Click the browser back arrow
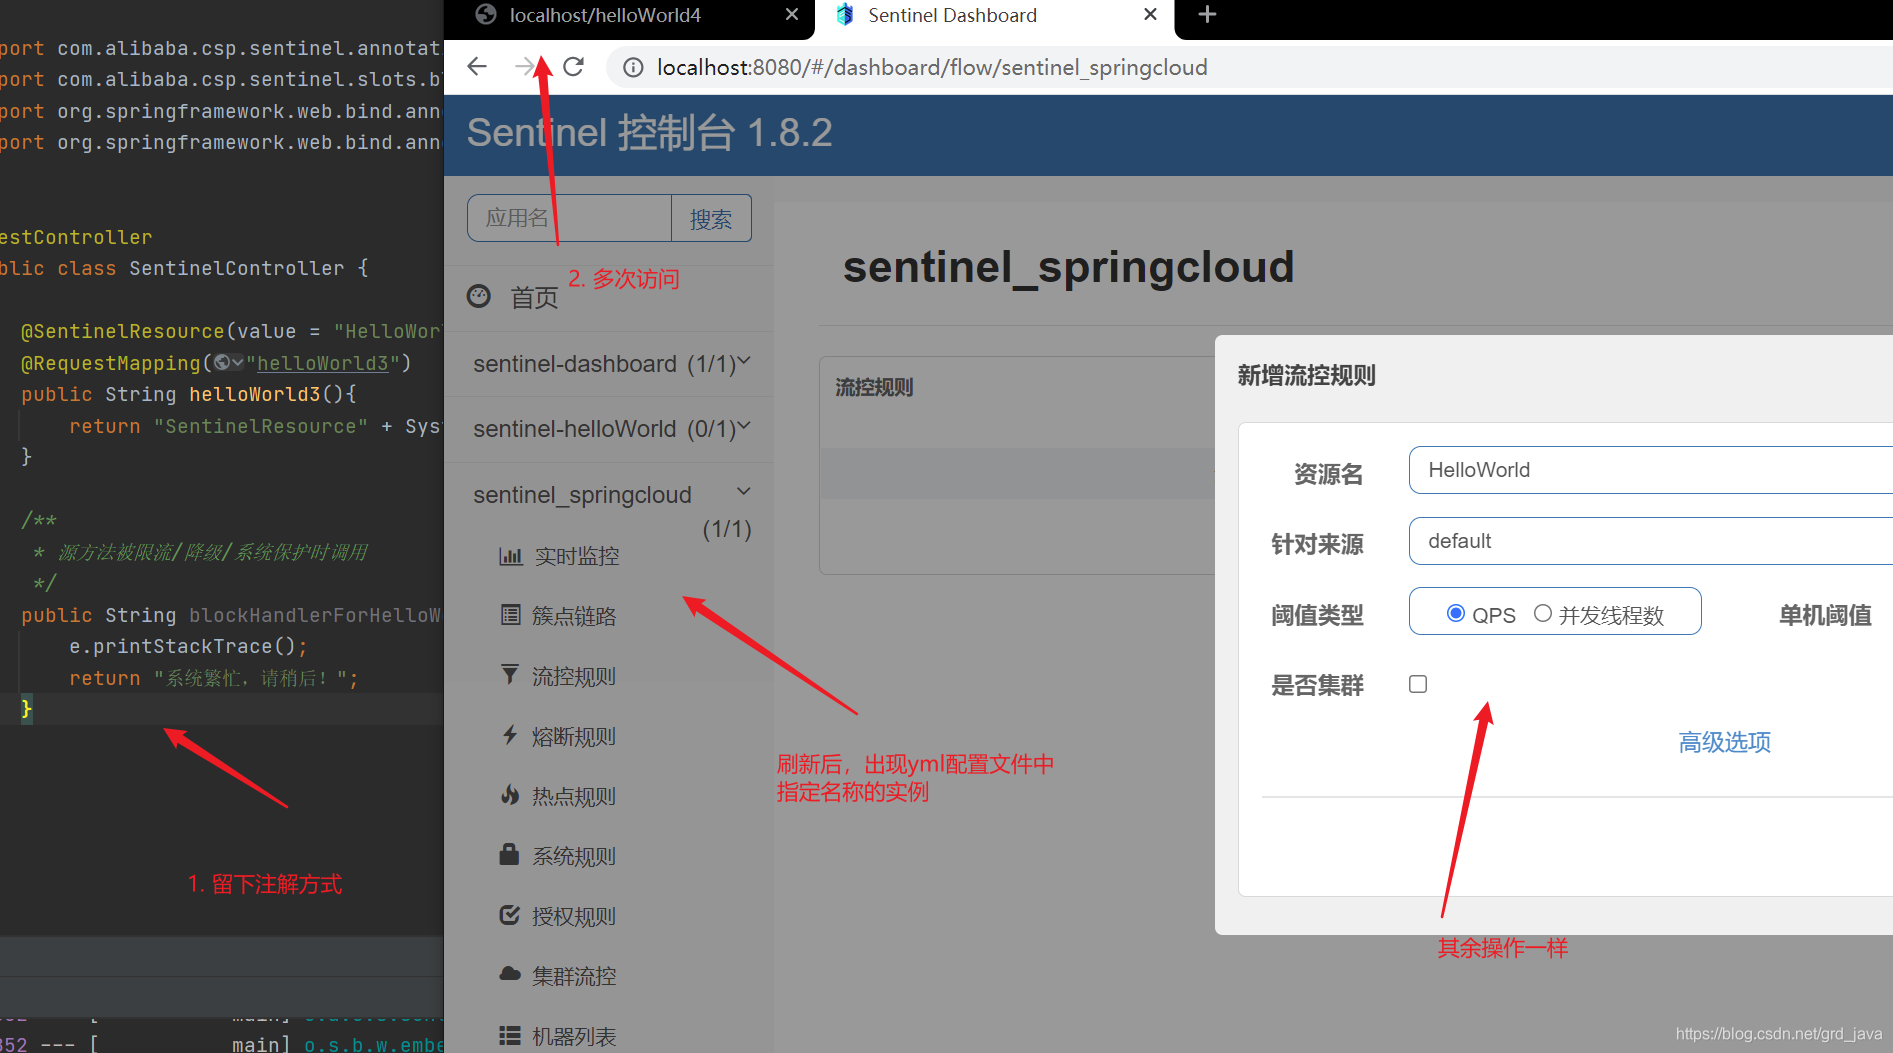The width and height of the screenshot is (1893, 1053). [477, 67]
